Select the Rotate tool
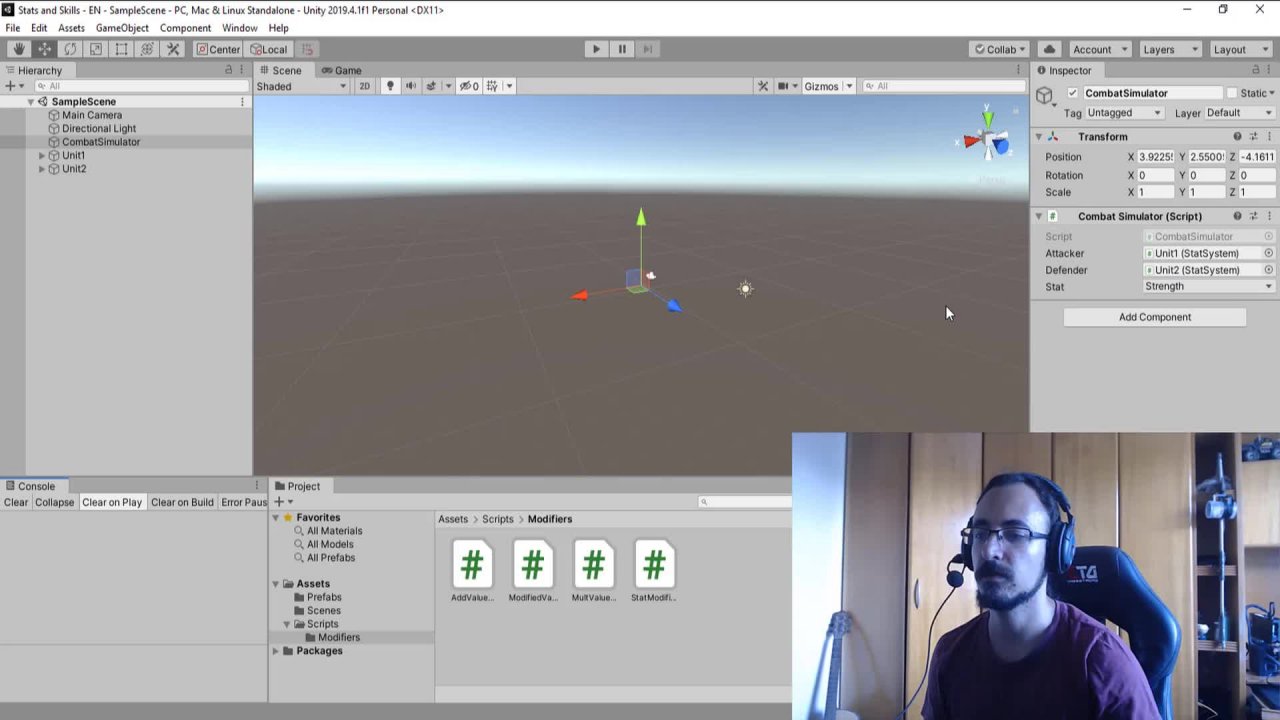The image size is (1280, 720). (x=70, y=49)
